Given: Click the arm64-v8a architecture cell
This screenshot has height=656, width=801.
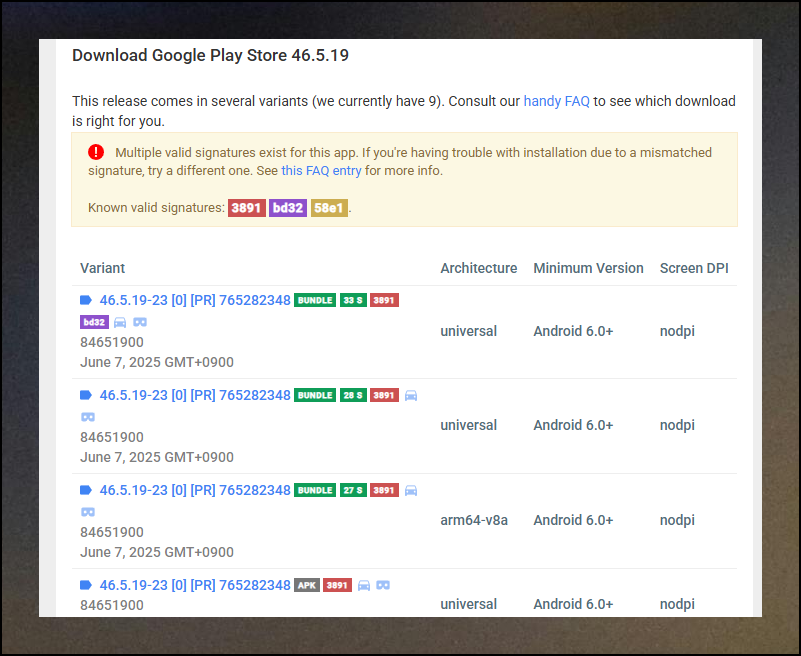Looking at the screenshot, I should click(474, 520).
